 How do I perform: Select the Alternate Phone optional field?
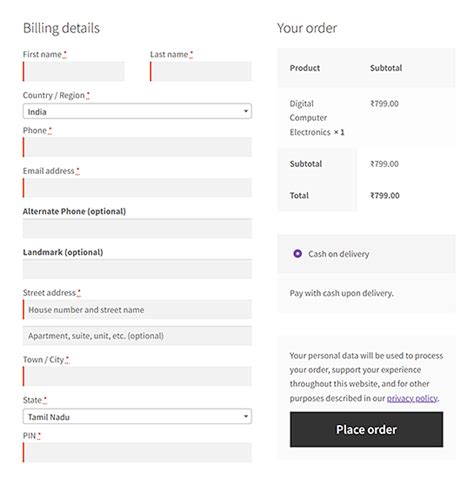tap(137, 228)
